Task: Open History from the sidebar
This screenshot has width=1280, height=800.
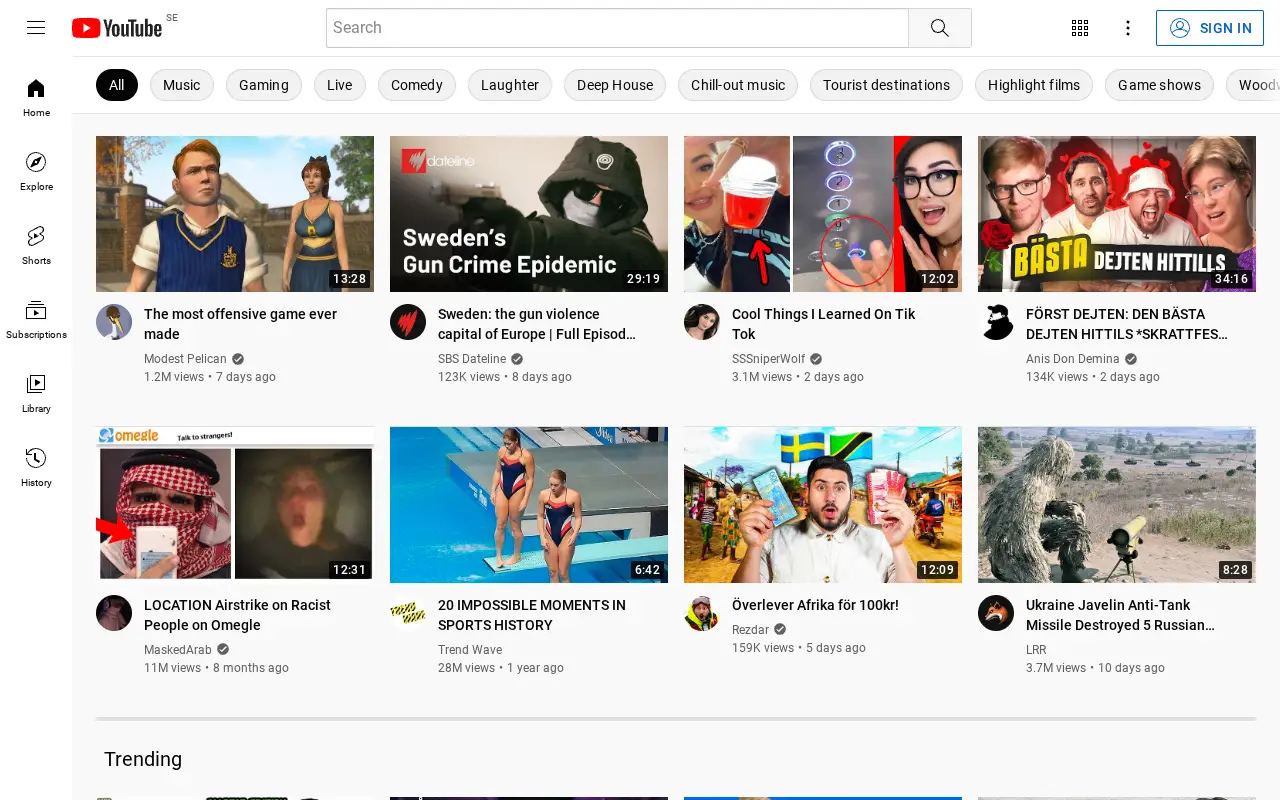Action: point(36,468)
